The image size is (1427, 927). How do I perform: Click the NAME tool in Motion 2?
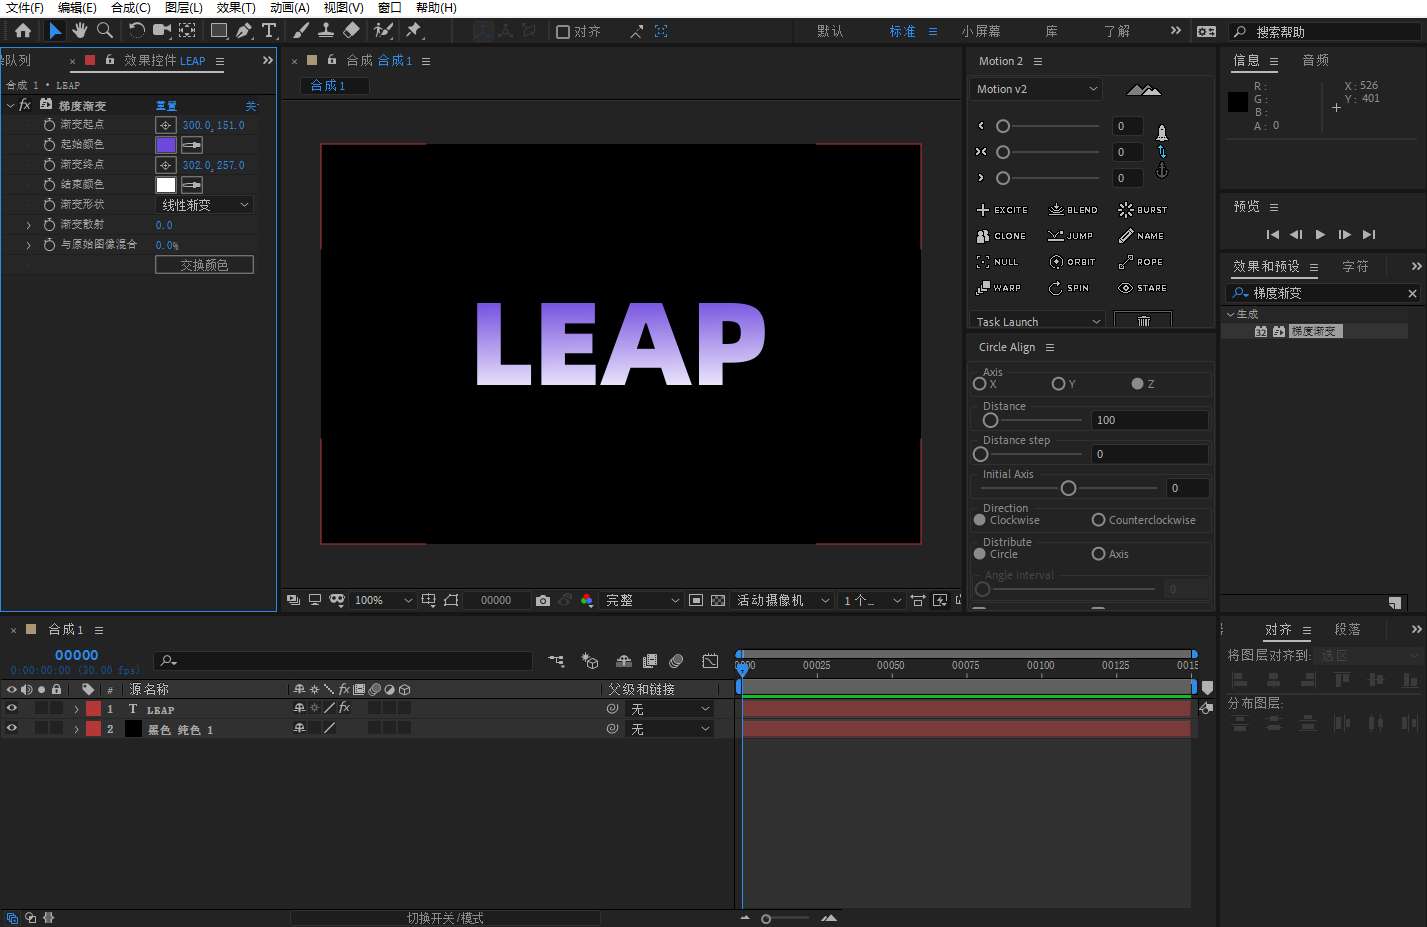[1141, 236]
